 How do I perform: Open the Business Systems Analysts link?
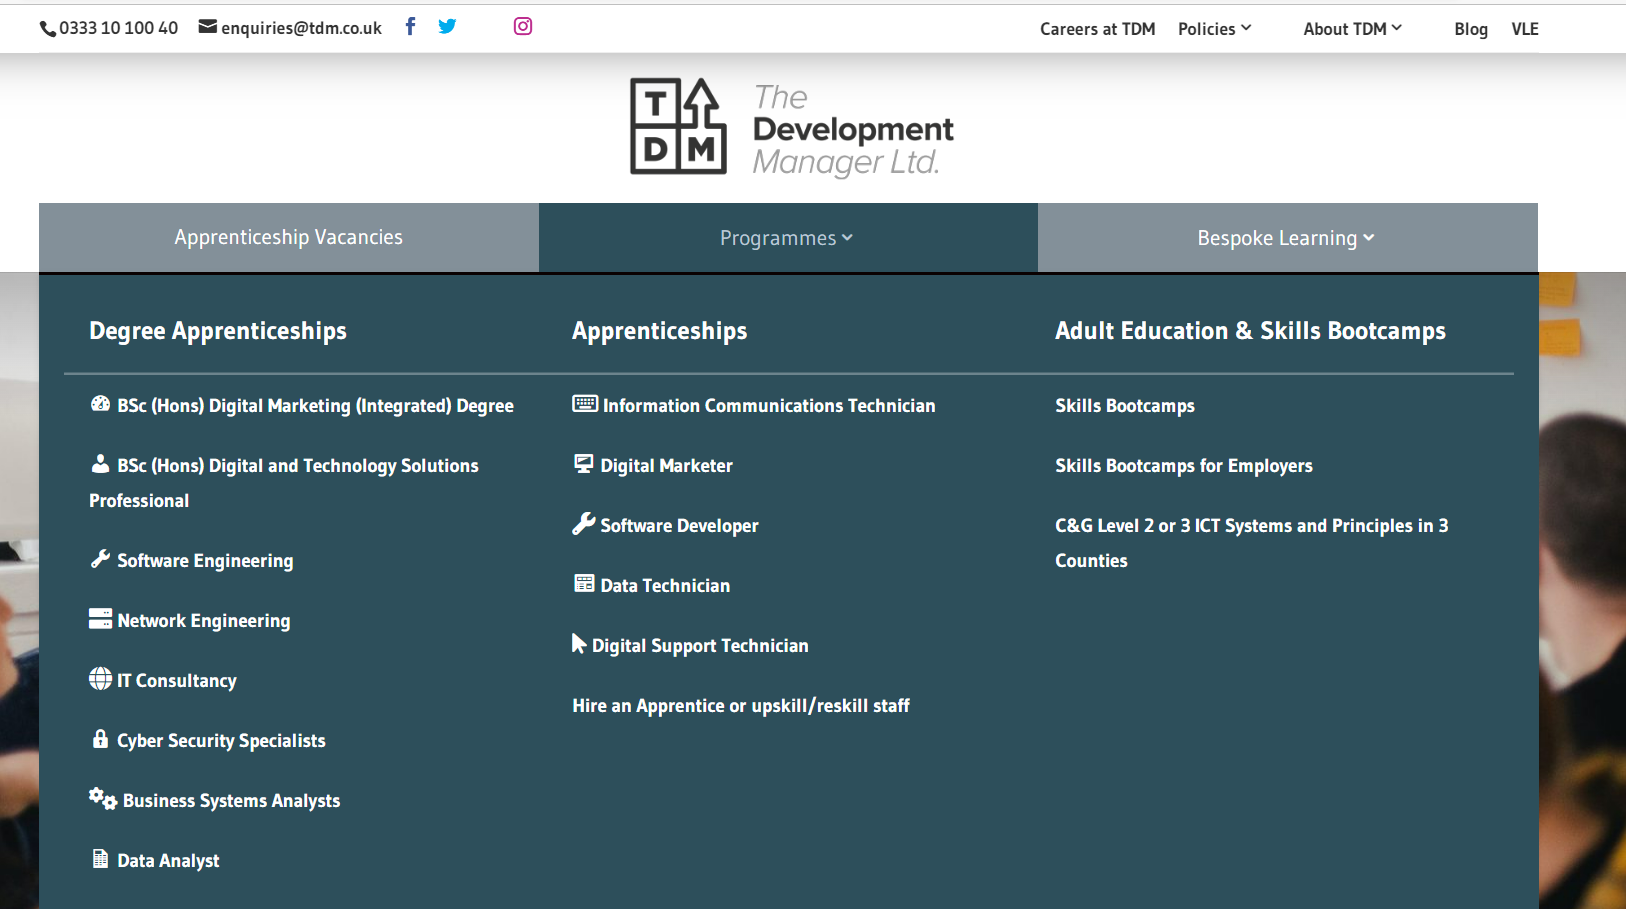click(231, 800)
